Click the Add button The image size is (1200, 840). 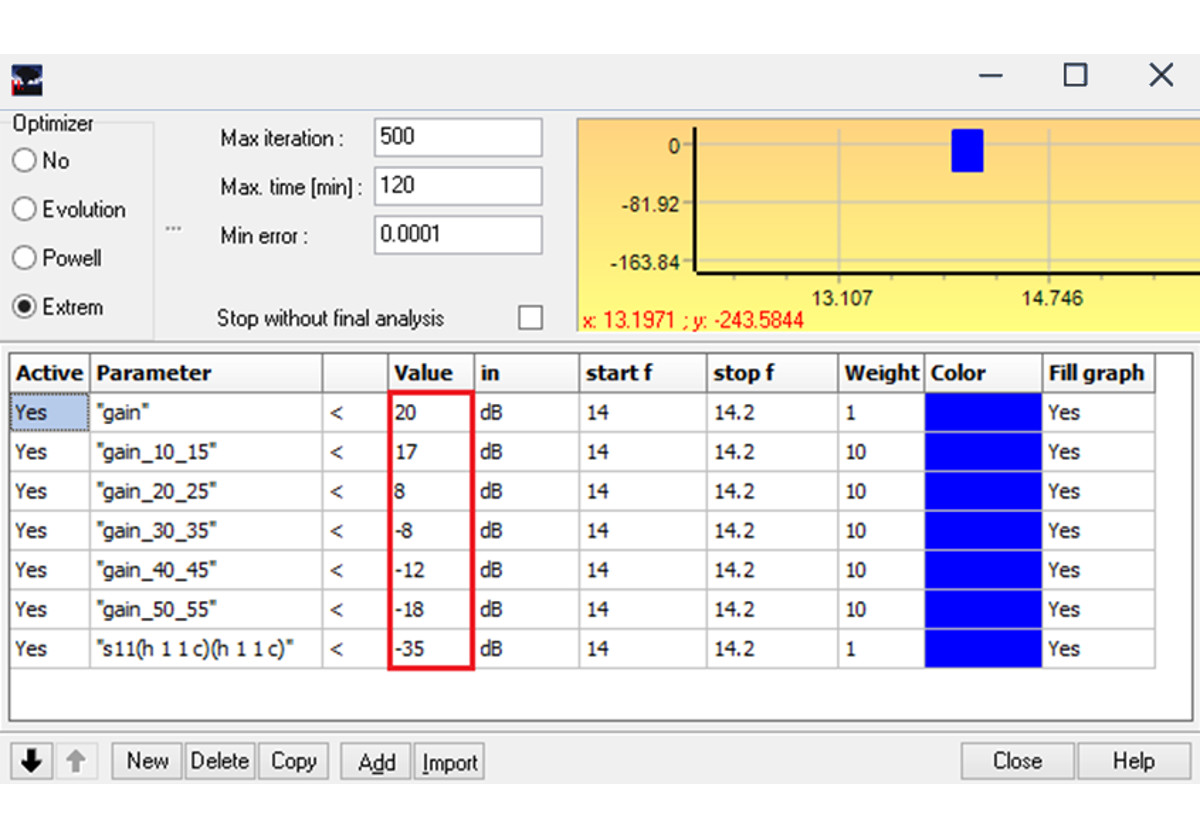tap(377, 762)
